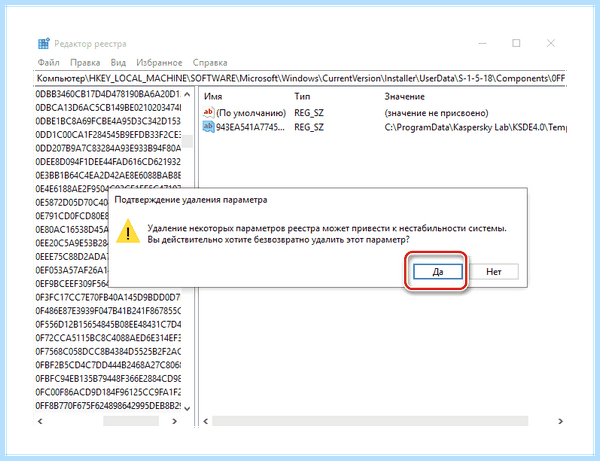Select key 0F3FC17CC7E70FB40A145D9BDD0D7
The image size is (600, 461).
pos(108,297)
